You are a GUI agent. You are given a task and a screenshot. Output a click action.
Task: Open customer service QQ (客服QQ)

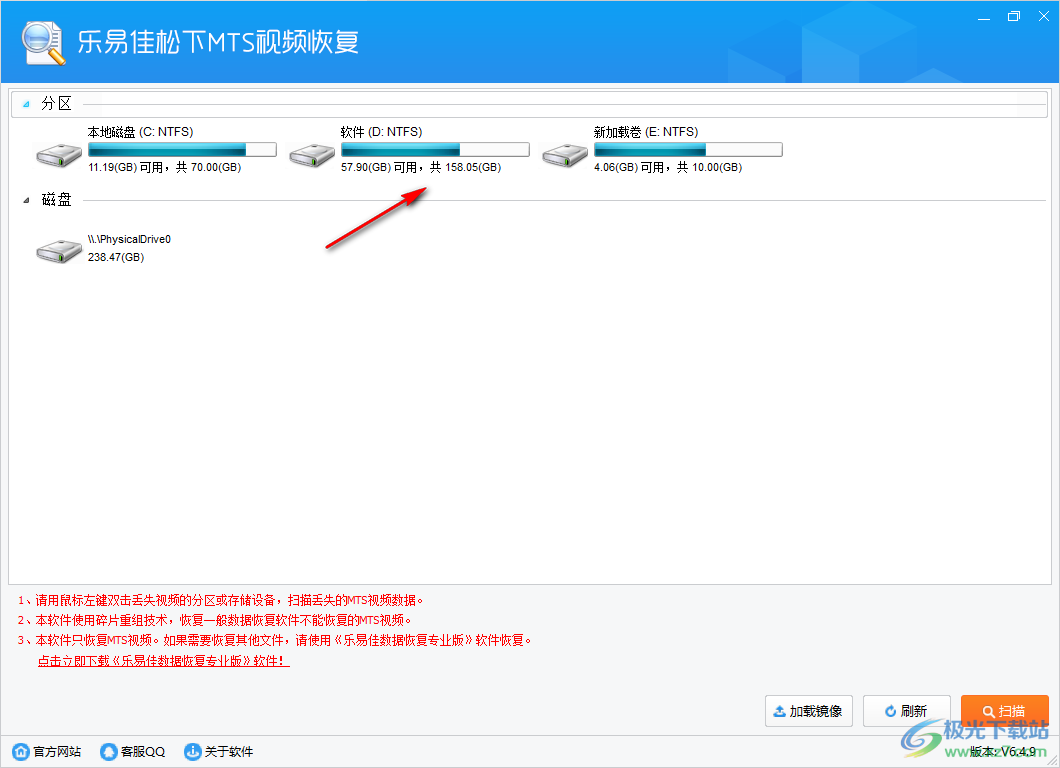pos(132,751)
